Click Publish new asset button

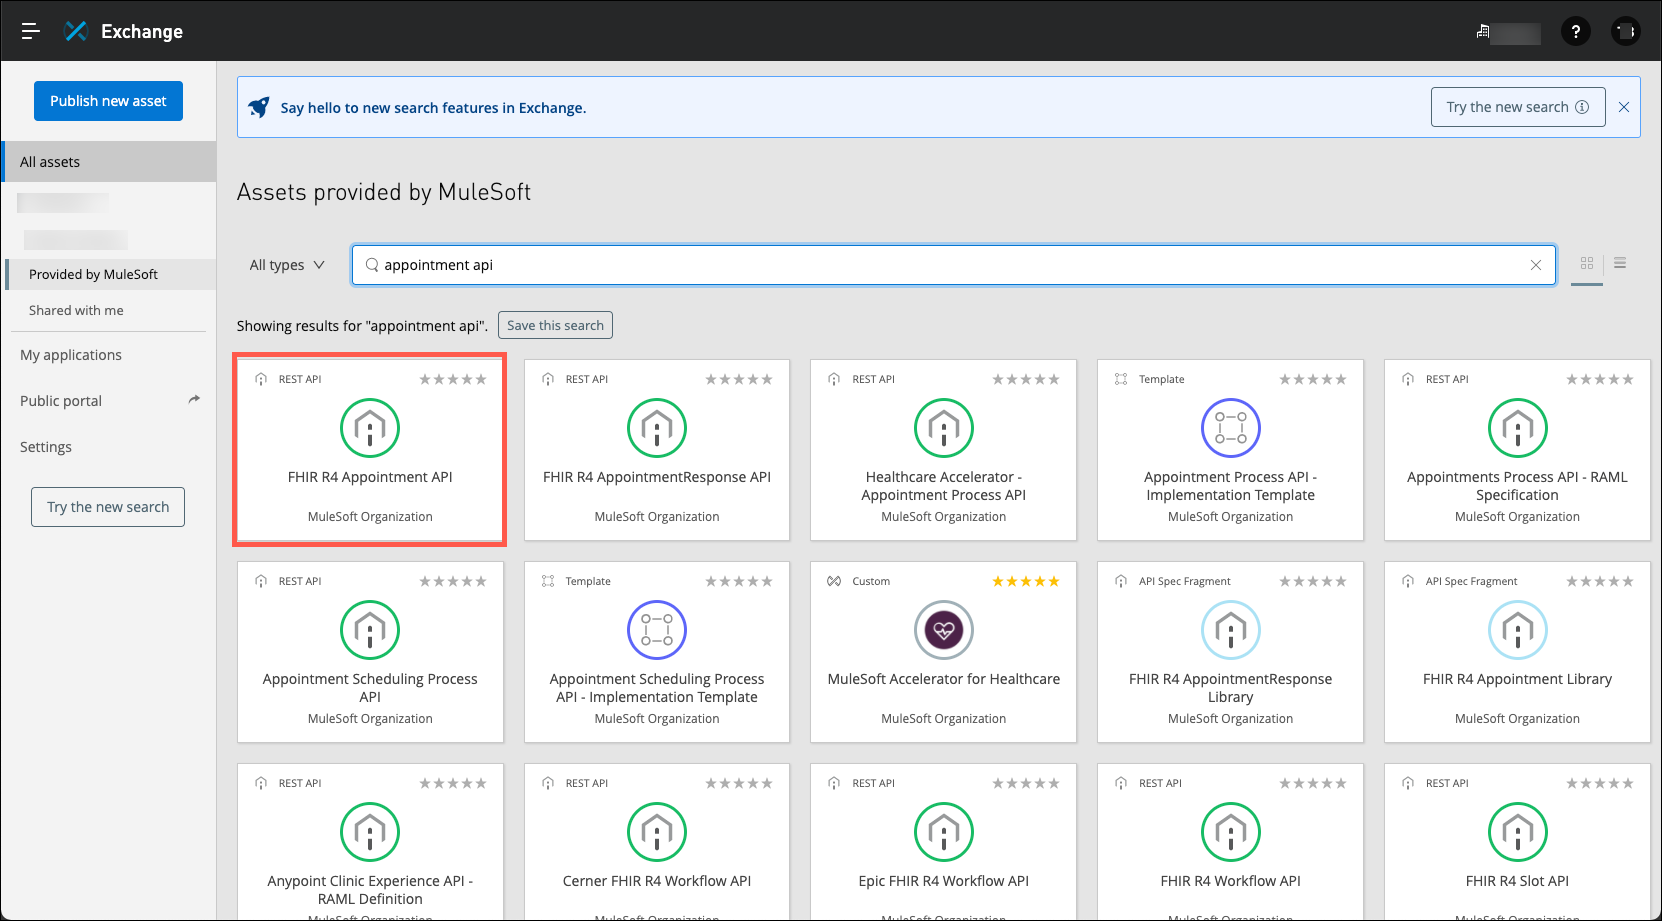pyautogui.click(x=108, y=101)
